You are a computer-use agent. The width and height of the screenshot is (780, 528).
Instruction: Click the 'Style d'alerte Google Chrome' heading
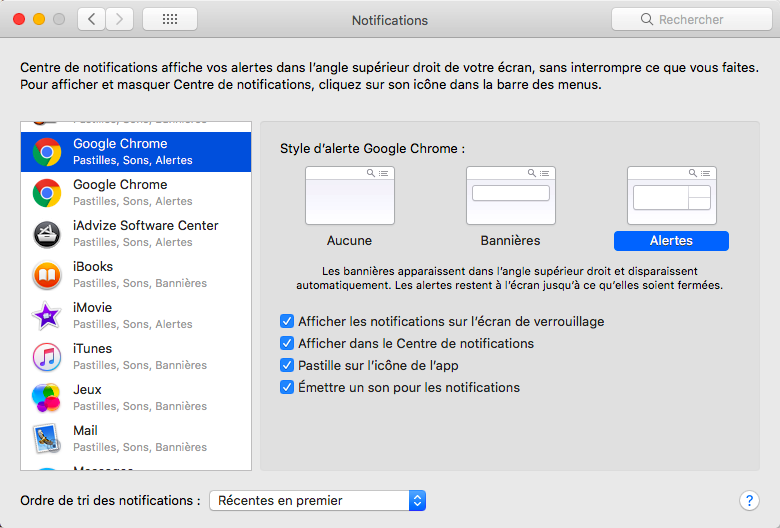(372, 149)
